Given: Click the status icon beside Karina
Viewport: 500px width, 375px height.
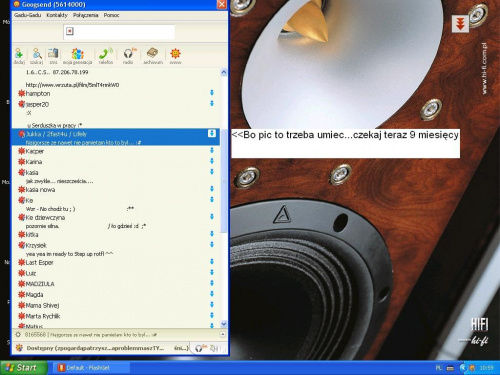Looking at the screenshot, I should click(22, 162).
